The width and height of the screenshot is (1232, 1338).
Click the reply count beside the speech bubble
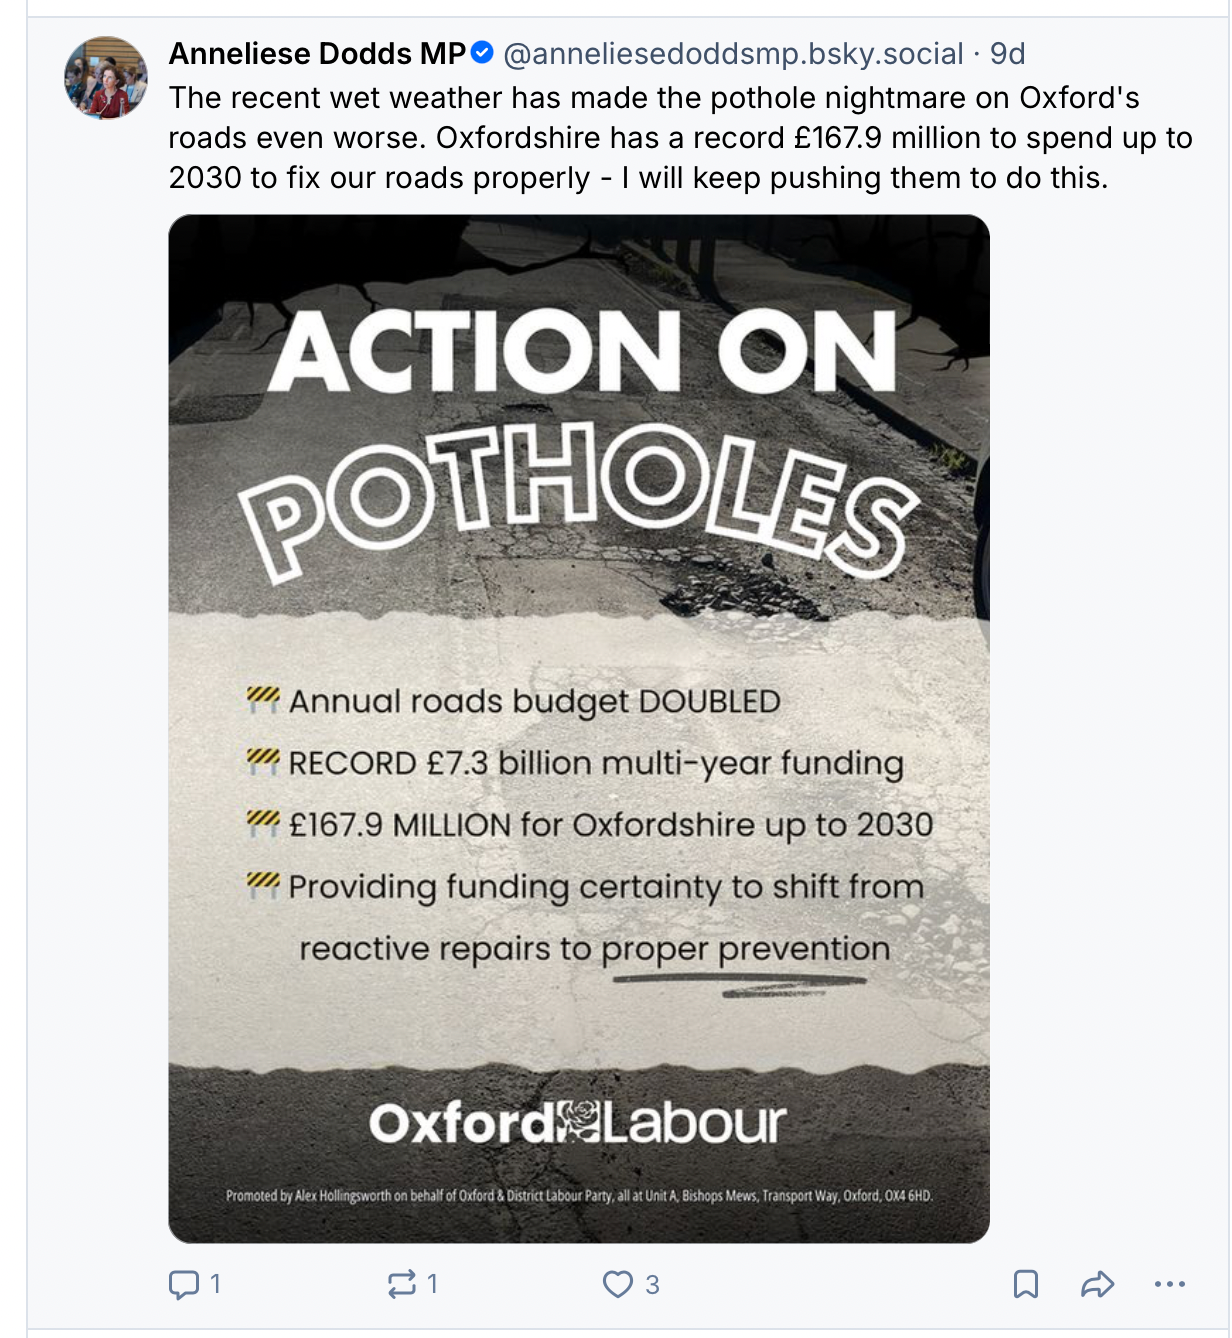point(216,1284)
